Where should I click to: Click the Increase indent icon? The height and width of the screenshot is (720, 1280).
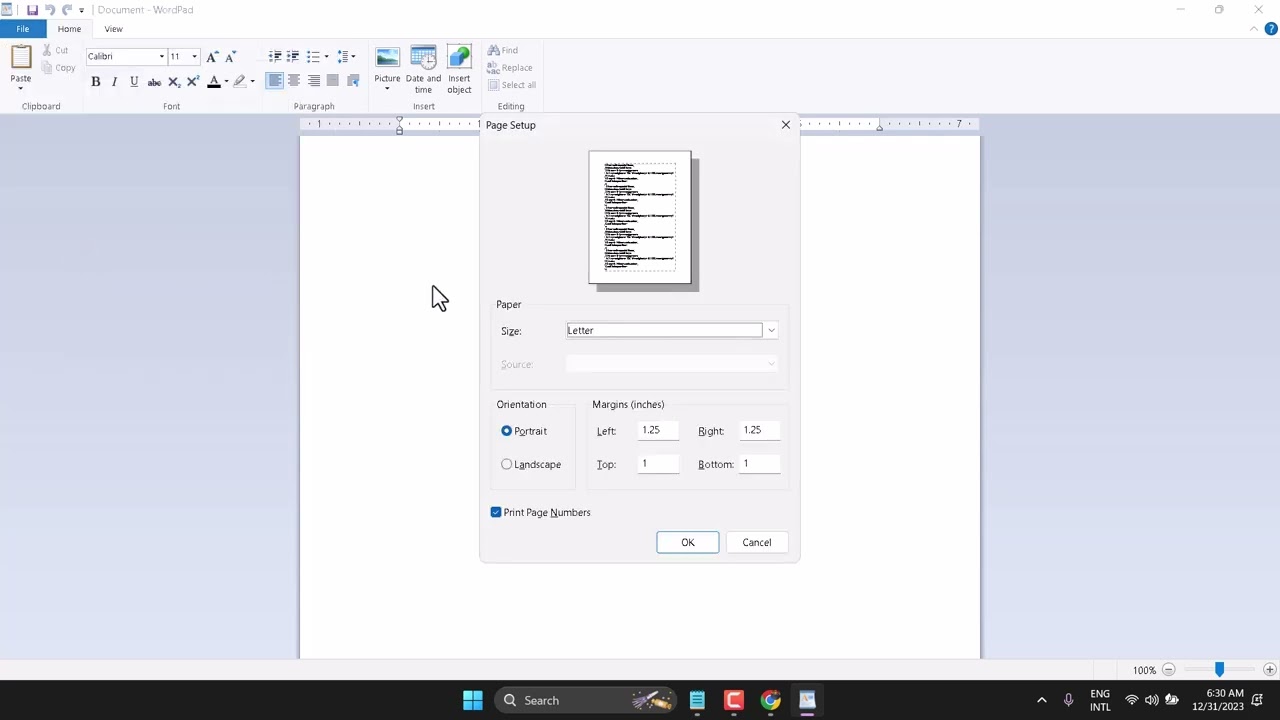pos(293,57)
